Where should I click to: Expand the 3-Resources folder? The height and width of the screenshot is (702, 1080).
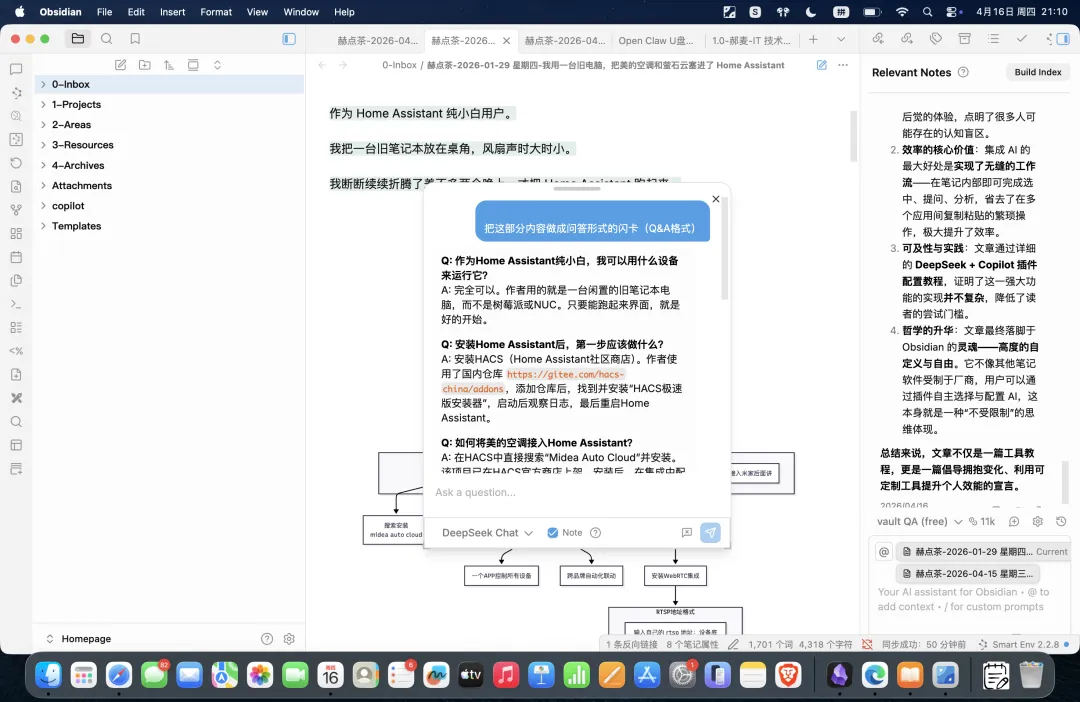pos(43,145)
